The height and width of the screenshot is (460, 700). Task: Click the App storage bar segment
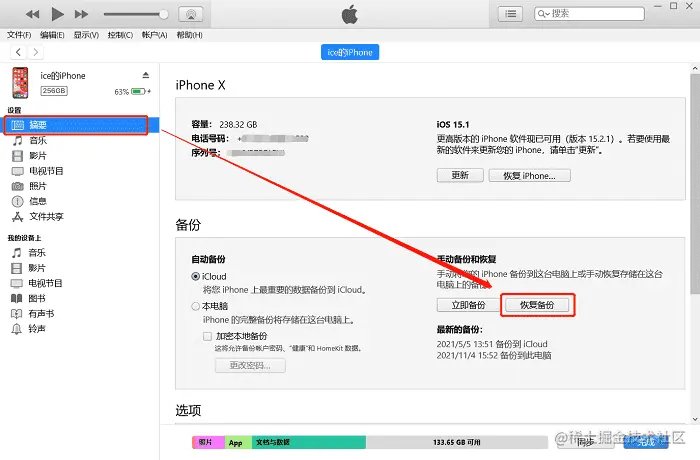(238, 442)
